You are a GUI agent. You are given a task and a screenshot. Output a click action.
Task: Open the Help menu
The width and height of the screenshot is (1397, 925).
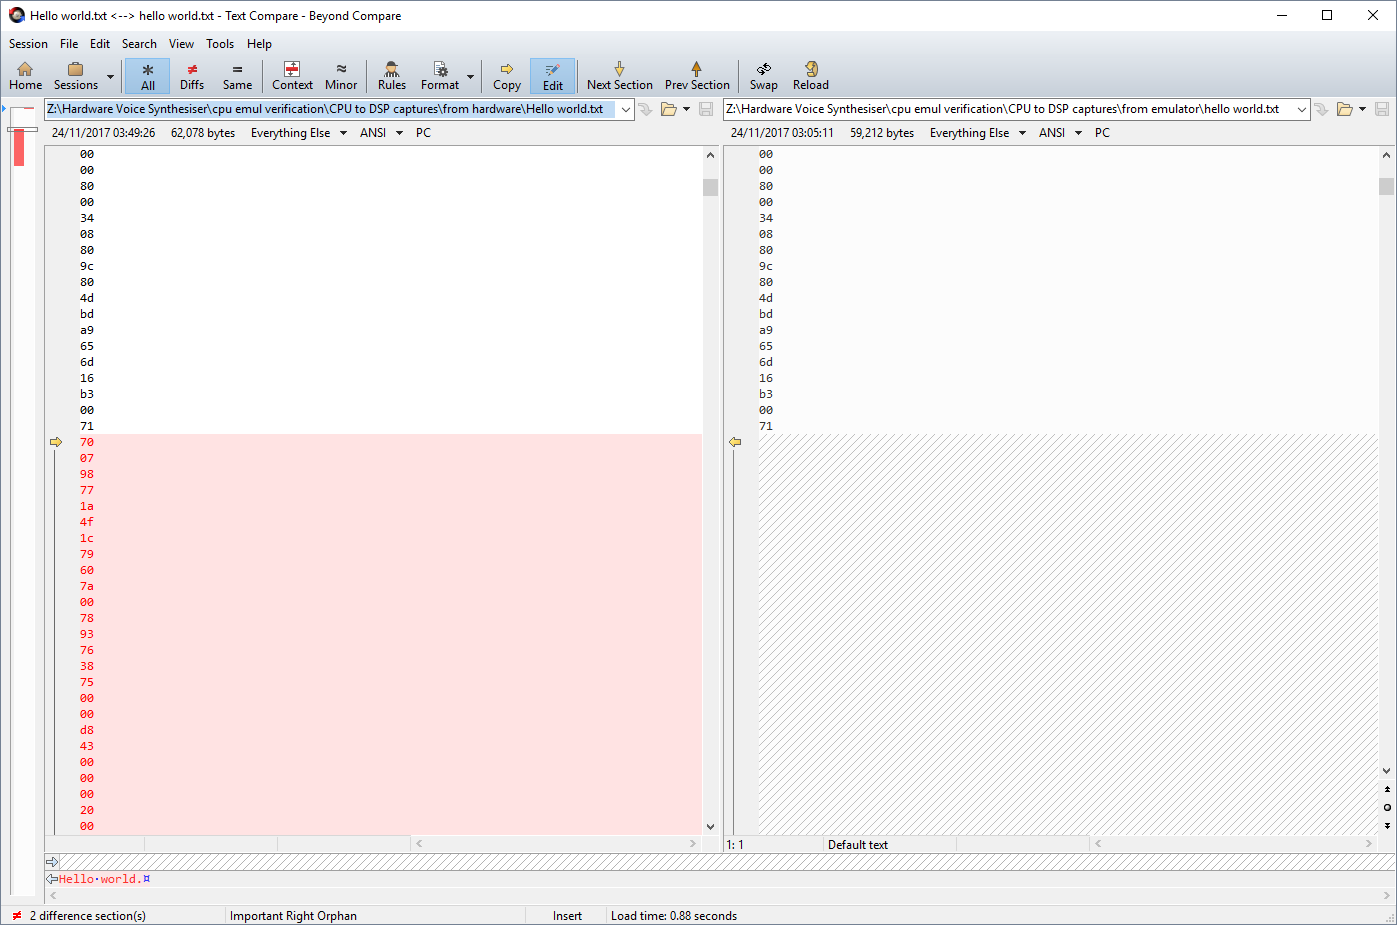click(x=259, y=44)
